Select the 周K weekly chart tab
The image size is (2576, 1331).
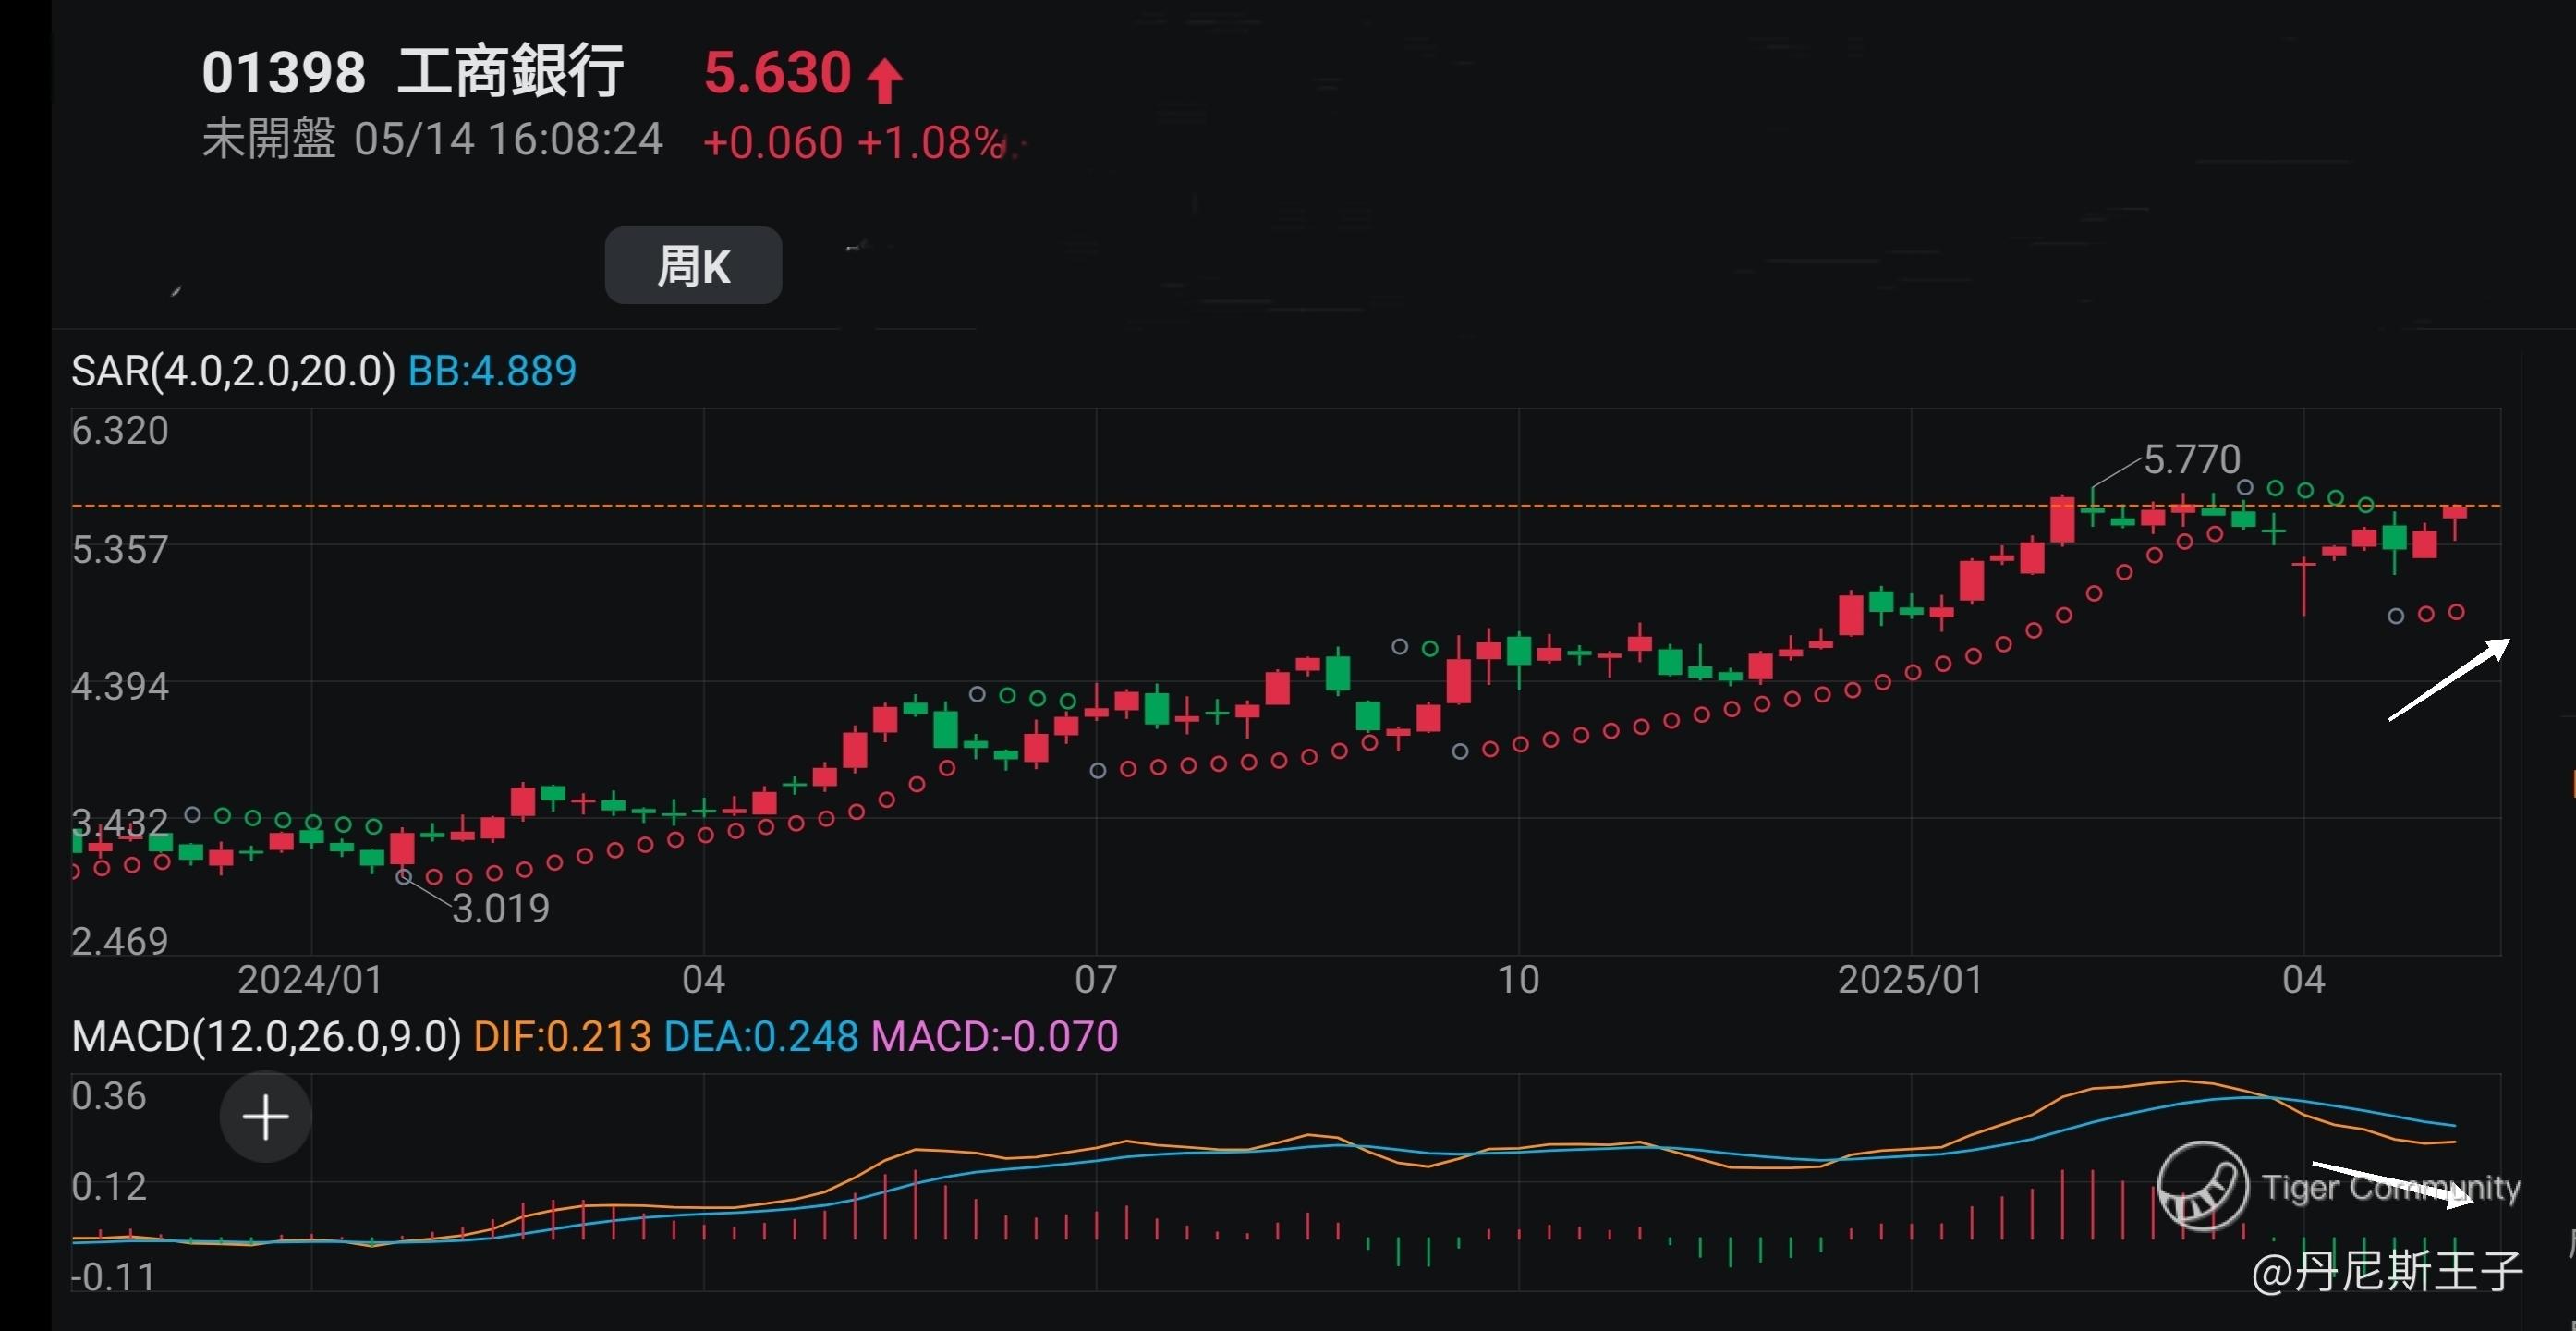point(693,265)
